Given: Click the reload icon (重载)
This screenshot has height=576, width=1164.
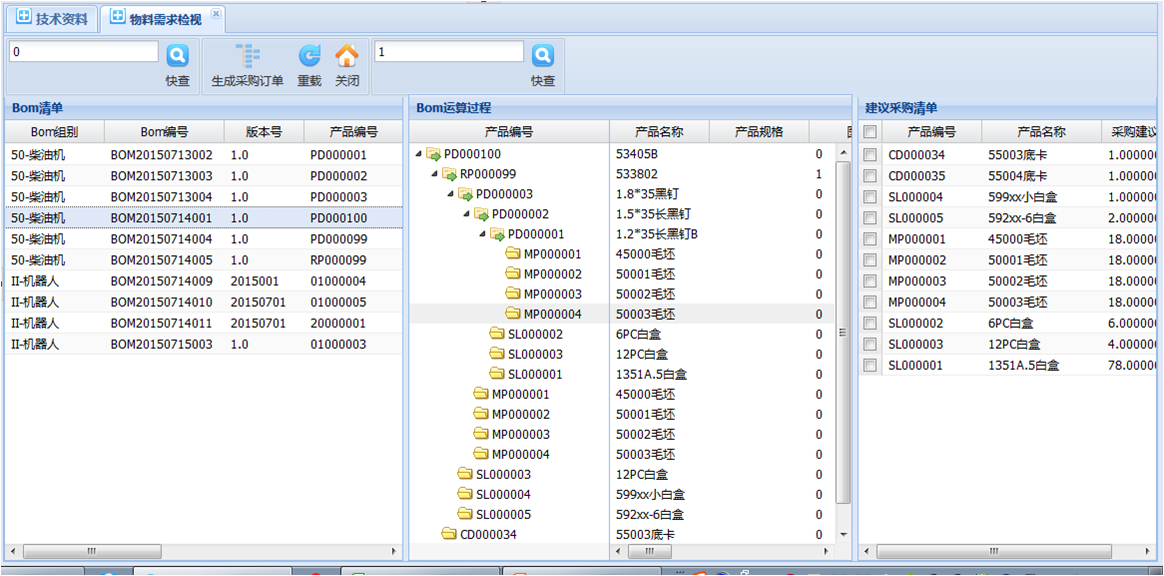Looking at the screenshot, I should [310, 56].
